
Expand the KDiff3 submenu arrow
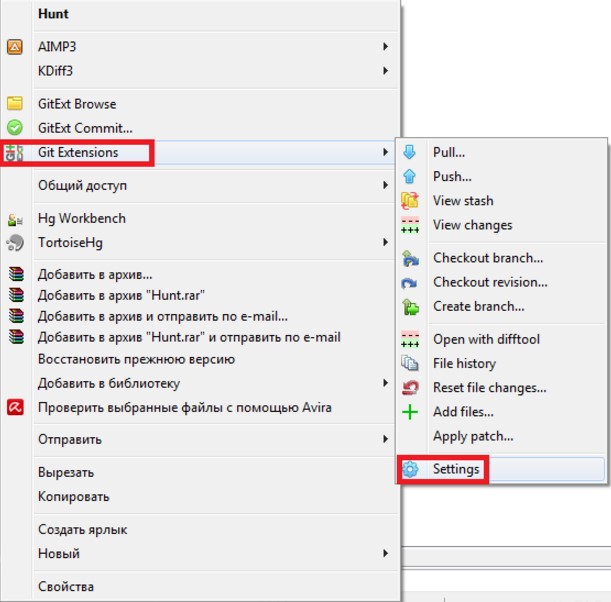(x=385, y=71)
